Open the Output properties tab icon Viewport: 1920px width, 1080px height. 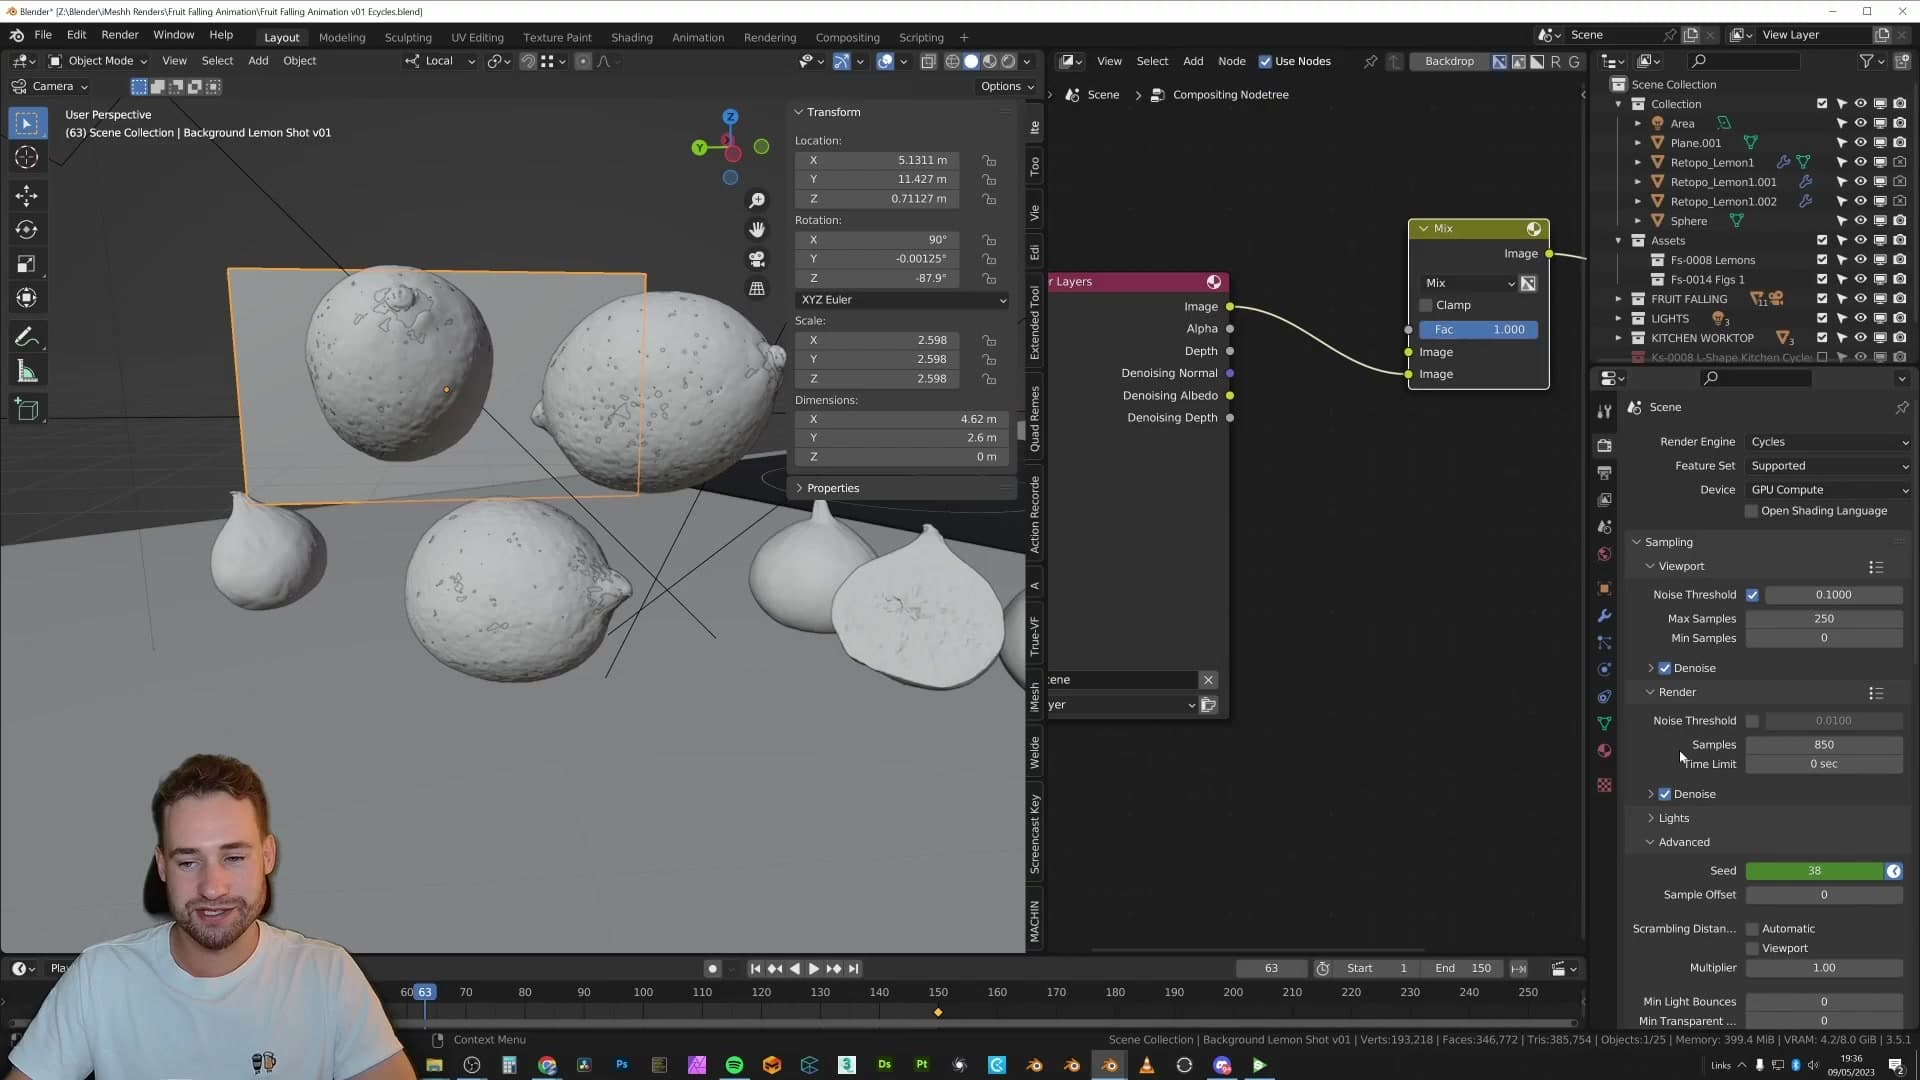pyautogui.click(x=1605, y=472)
